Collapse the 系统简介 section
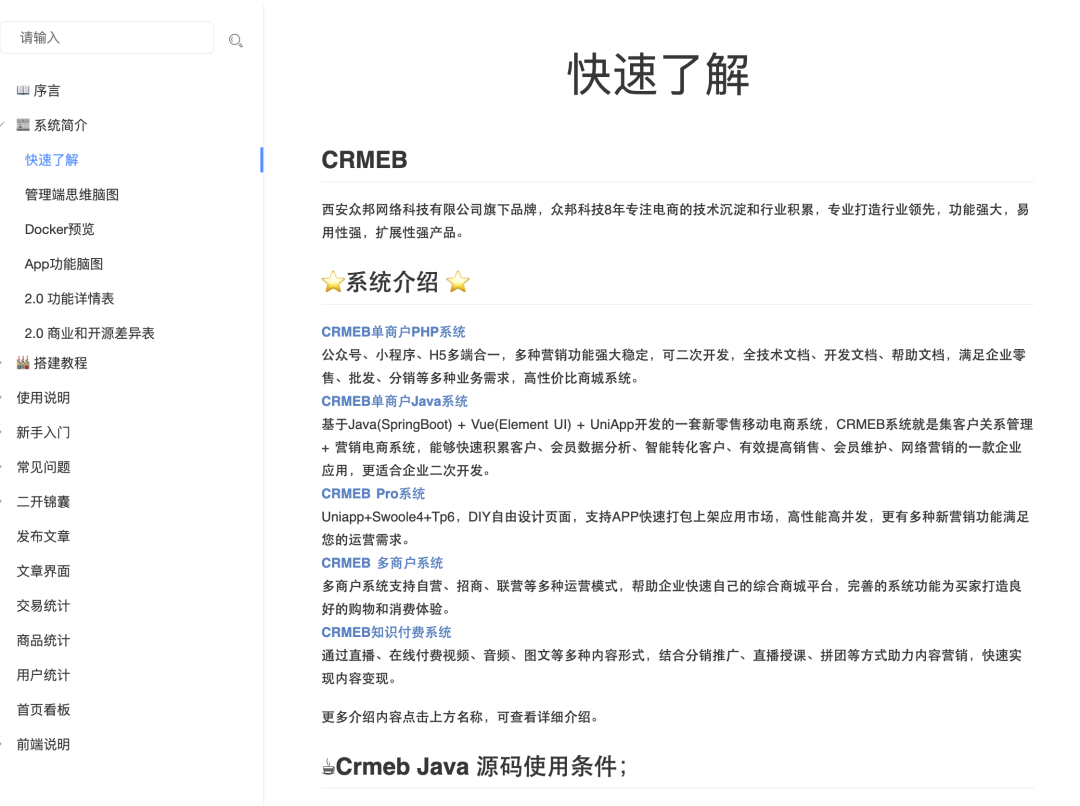The width and height of the screenshot is (1080, 806). pos(3,125)
